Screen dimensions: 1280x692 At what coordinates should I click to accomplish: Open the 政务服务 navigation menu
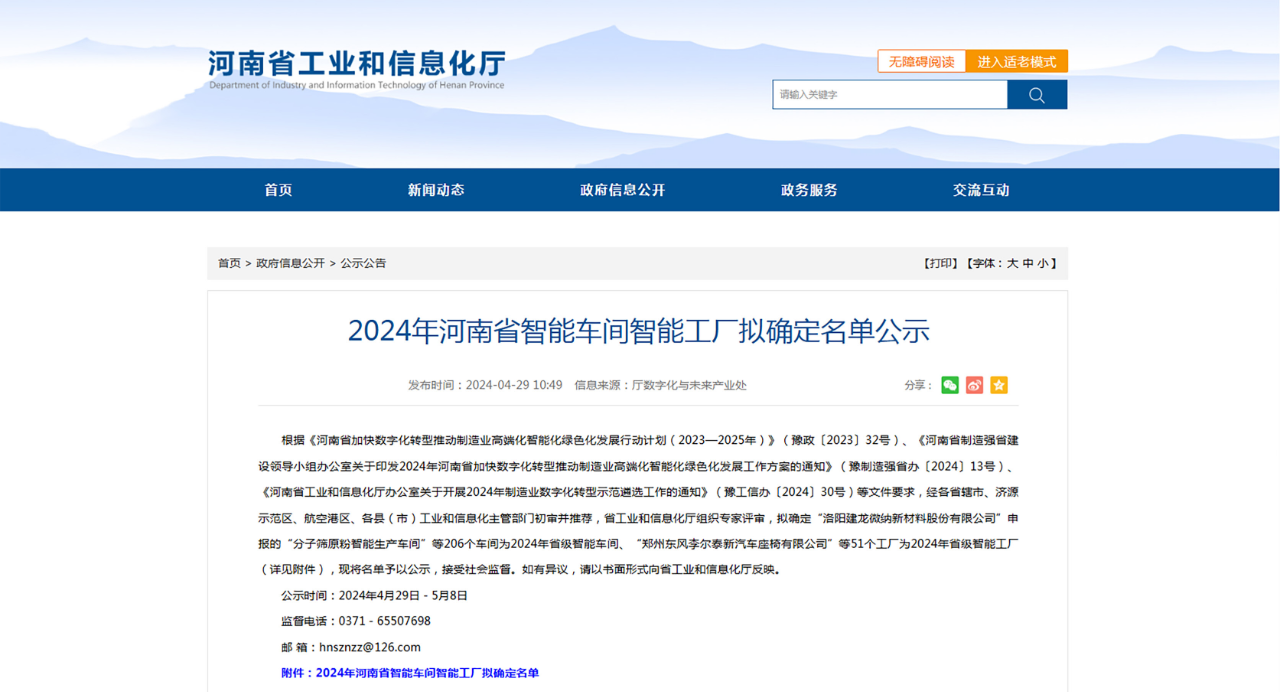click(x=809, y=190)
